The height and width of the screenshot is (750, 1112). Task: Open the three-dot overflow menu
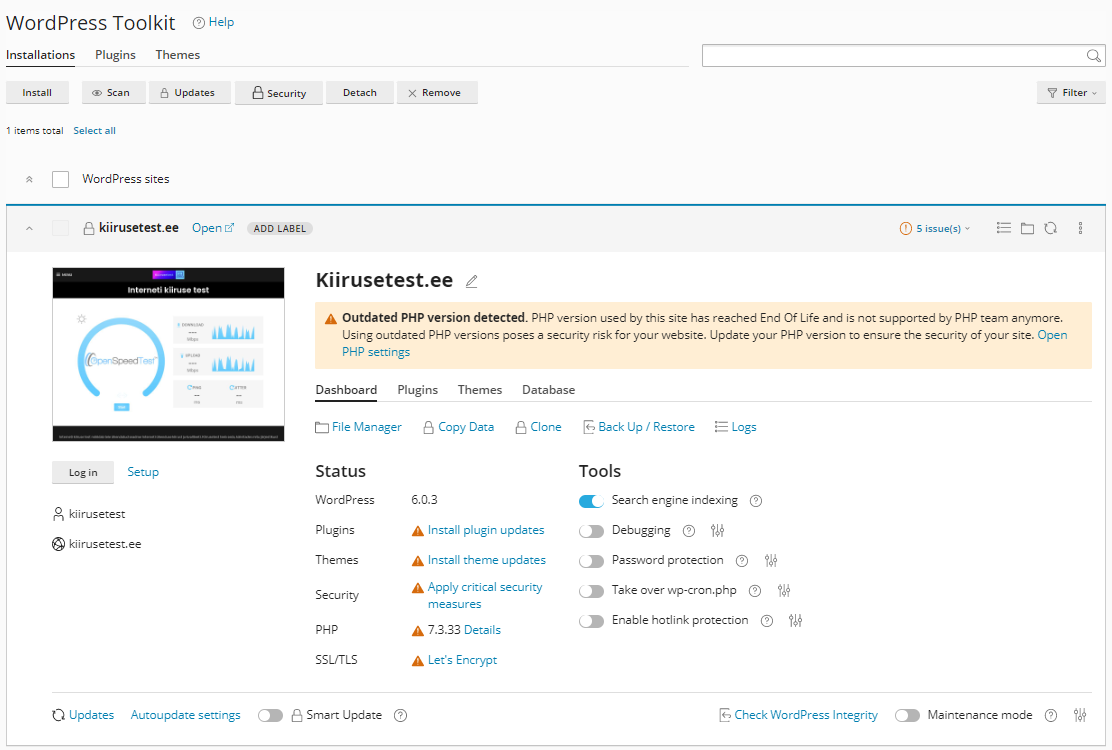click(x=1080, y=227)
